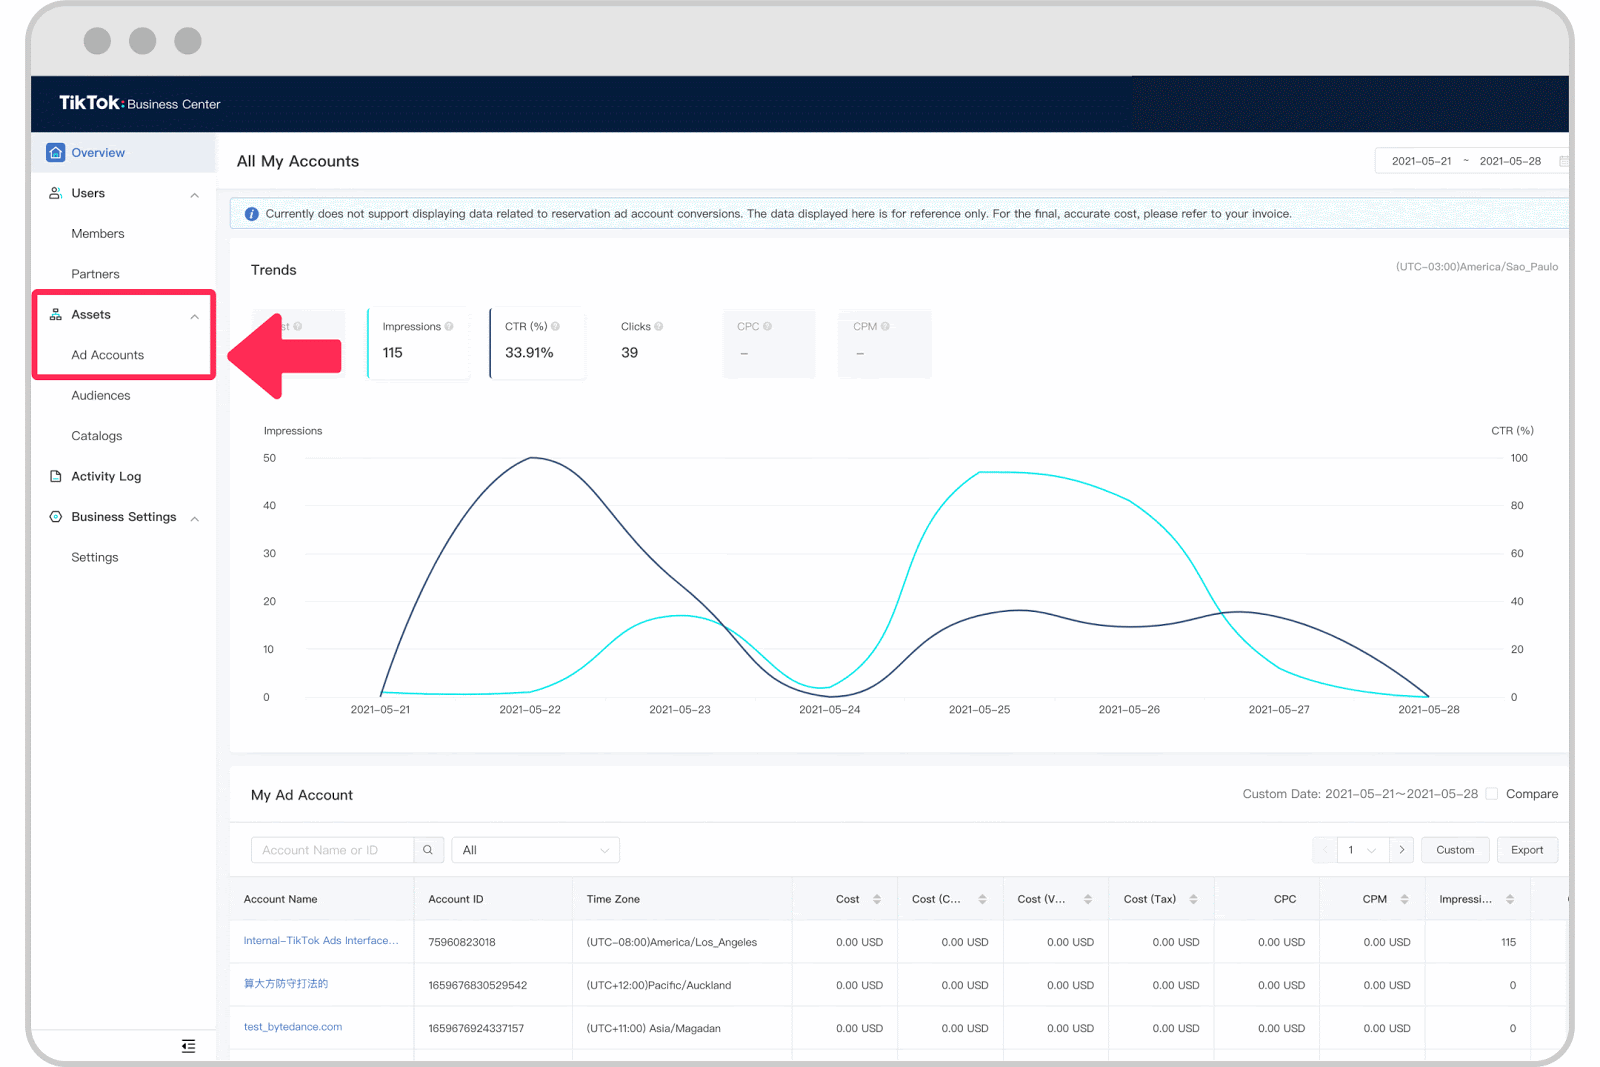The image size is (1600, 1067).
Task: Click the Assets hierarchy icon
Action: [x=56, y=314]
